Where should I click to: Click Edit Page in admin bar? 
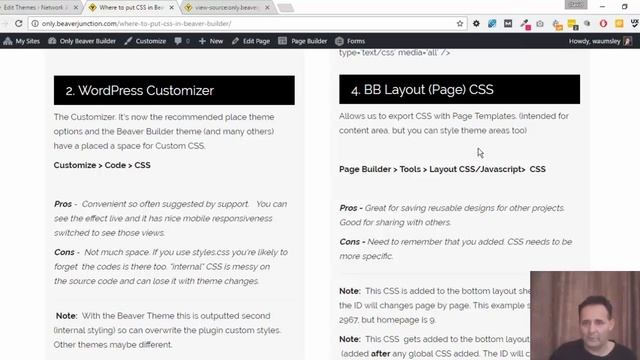pyautogui.click(x=251, y=41)
